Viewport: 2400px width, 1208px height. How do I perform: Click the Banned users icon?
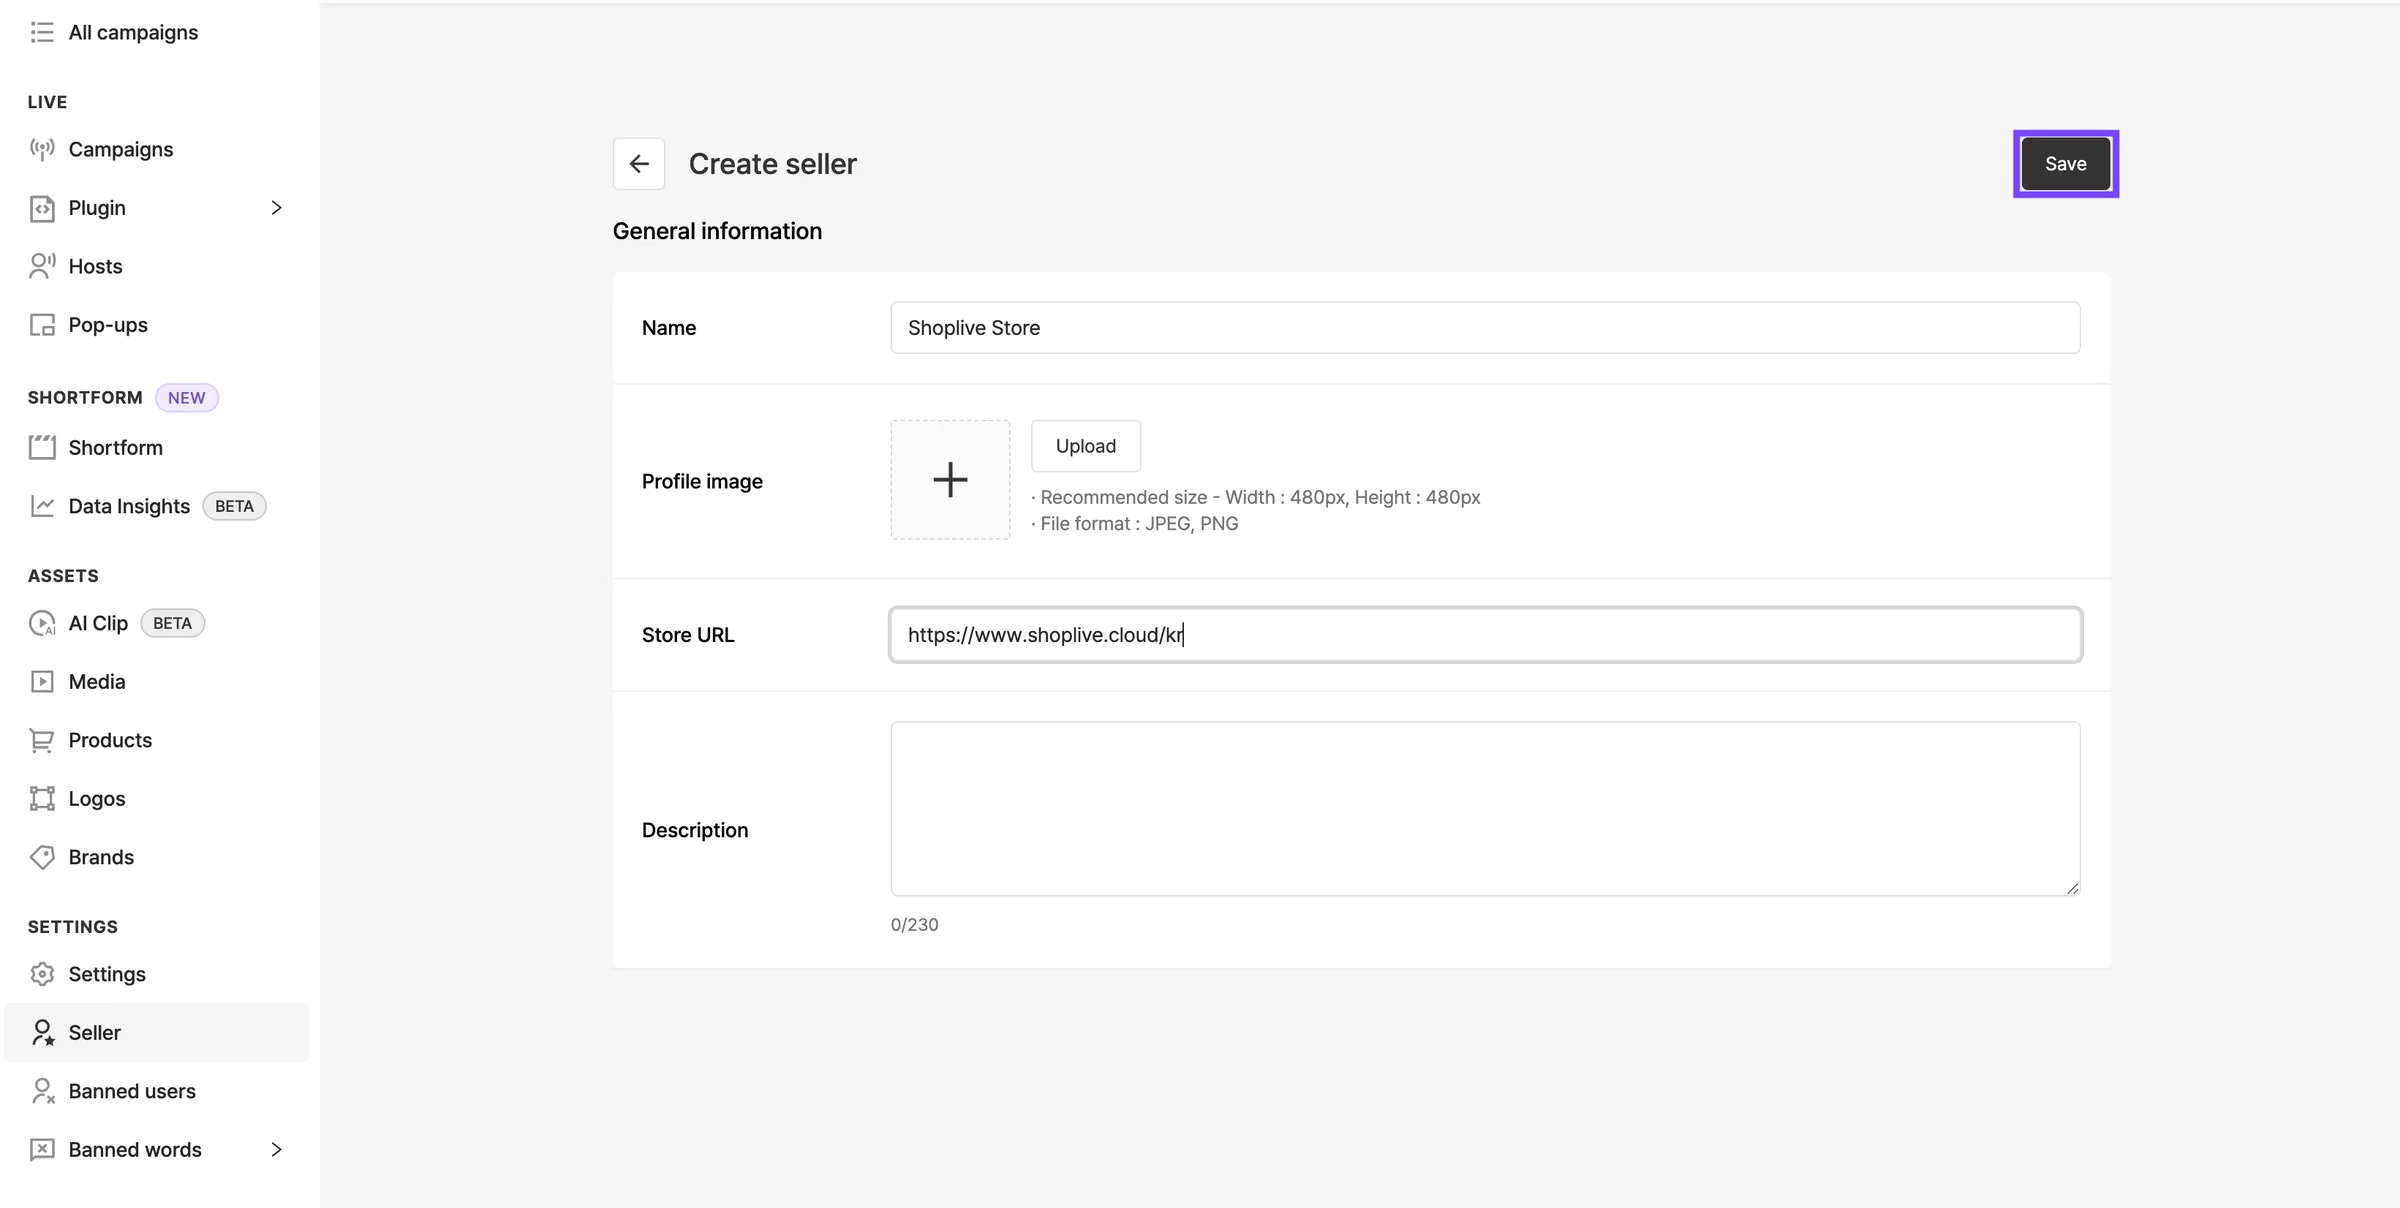(42, 1091)
